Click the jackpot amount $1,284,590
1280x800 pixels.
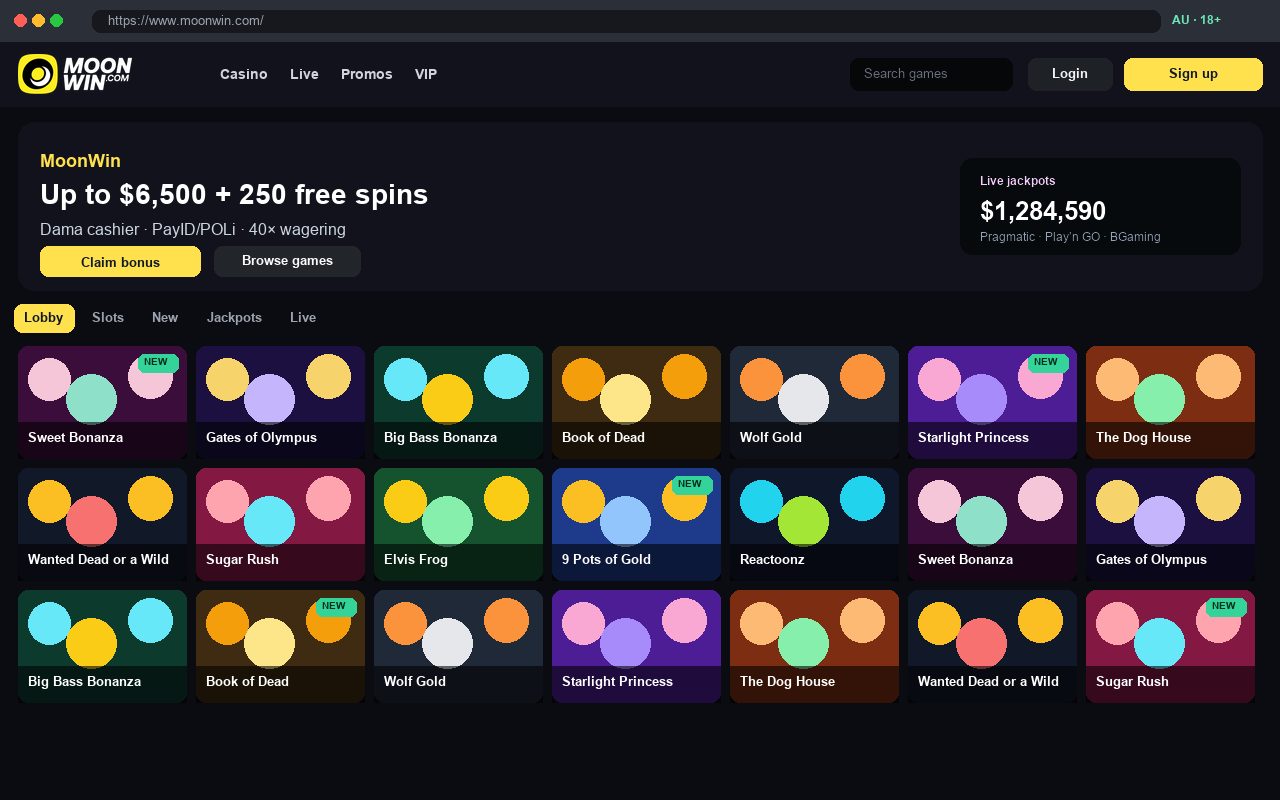pos(1043,211)
